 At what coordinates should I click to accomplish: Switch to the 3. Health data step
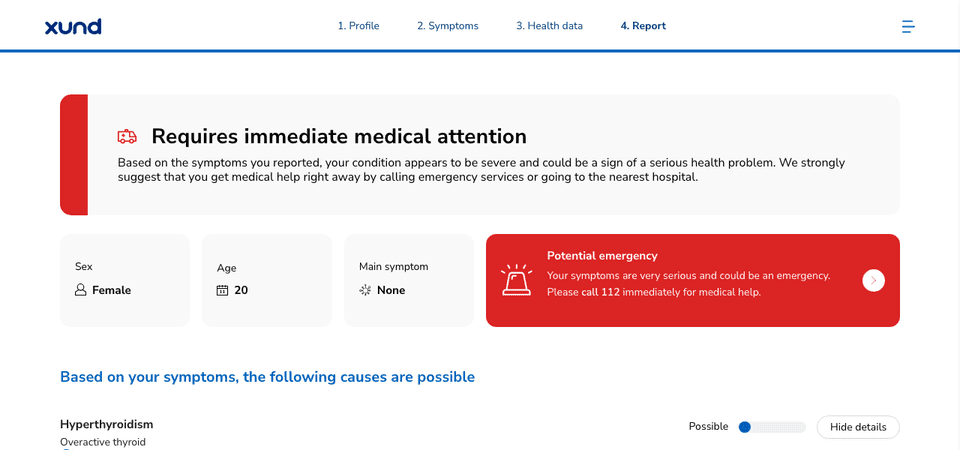549,26
